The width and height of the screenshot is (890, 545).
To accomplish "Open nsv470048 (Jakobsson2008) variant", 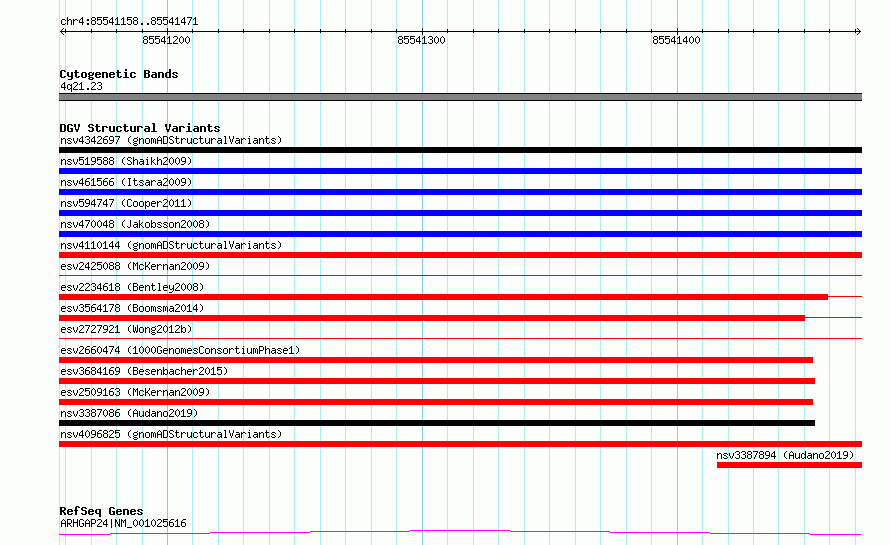I will point(135,224).
